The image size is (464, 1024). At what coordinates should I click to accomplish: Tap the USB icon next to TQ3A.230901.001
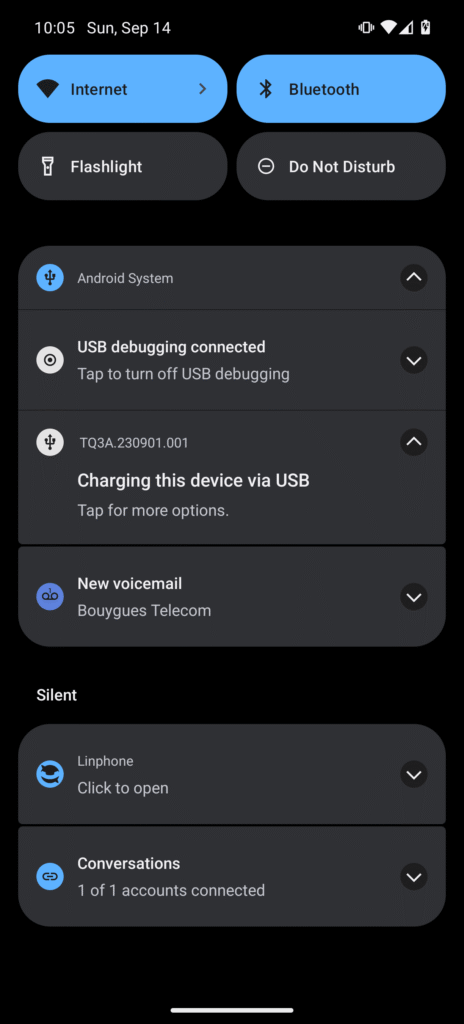click(50, 442)
